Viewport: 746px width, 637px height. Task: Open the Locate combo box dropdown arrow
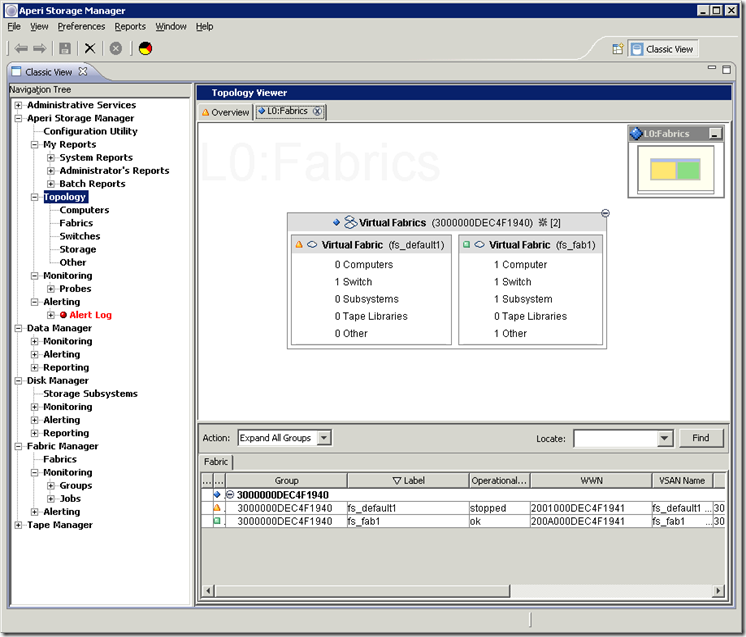(665, 438)
